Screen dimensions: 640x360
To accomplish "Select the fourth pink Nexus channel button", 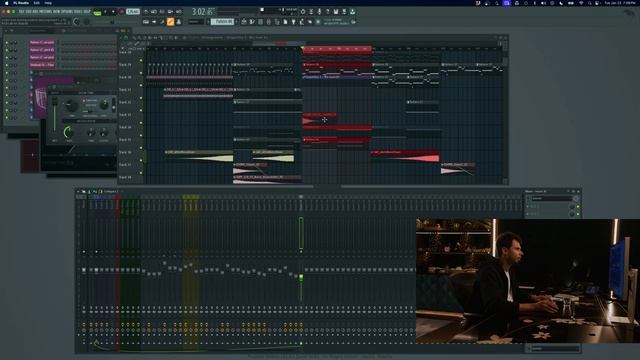I will point(42,65).
